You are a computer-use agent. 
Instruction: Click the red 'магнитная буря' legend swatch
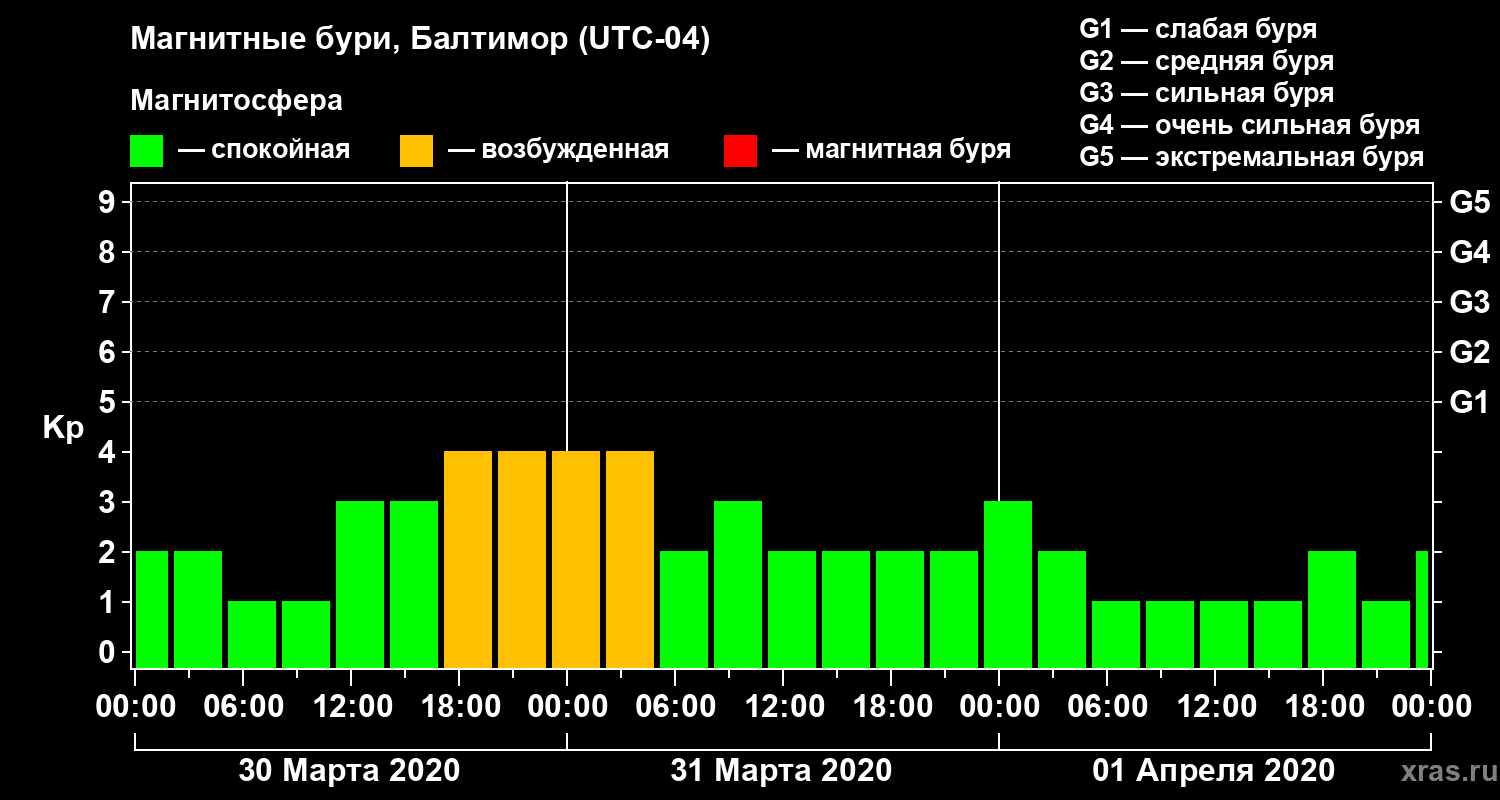[741, 151]
